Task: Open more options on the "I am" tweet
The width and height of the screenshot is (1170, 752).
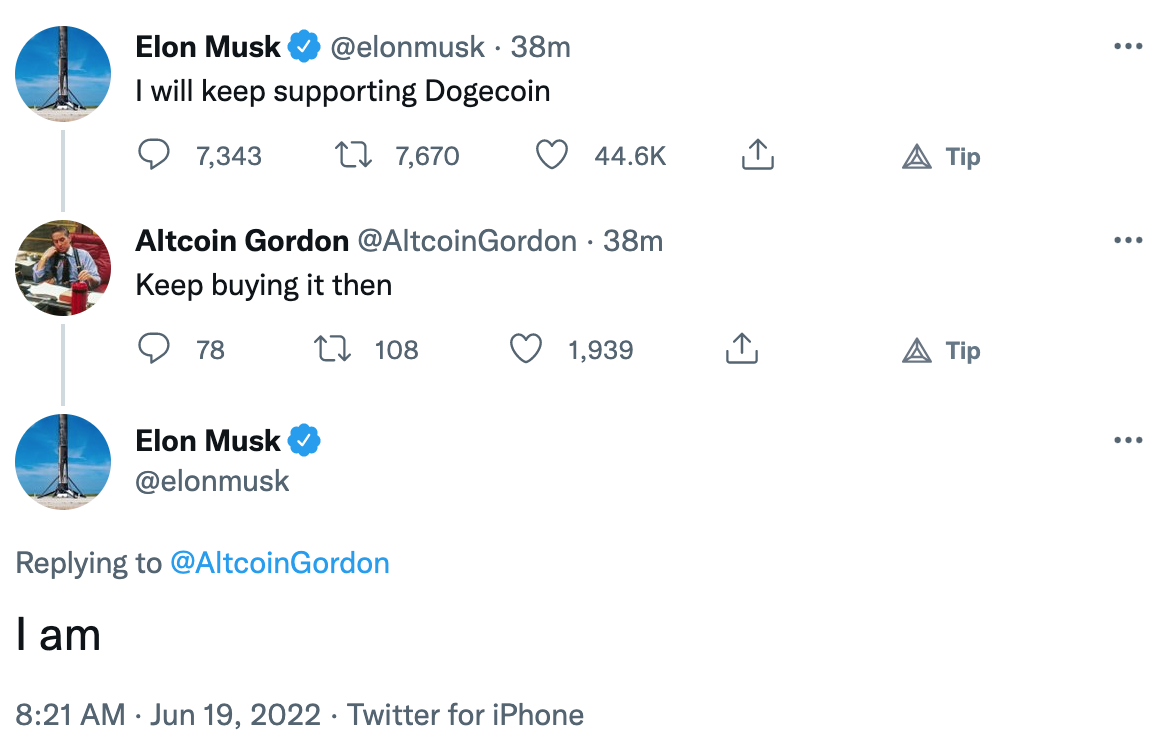Action: (x=1127, y=441)
